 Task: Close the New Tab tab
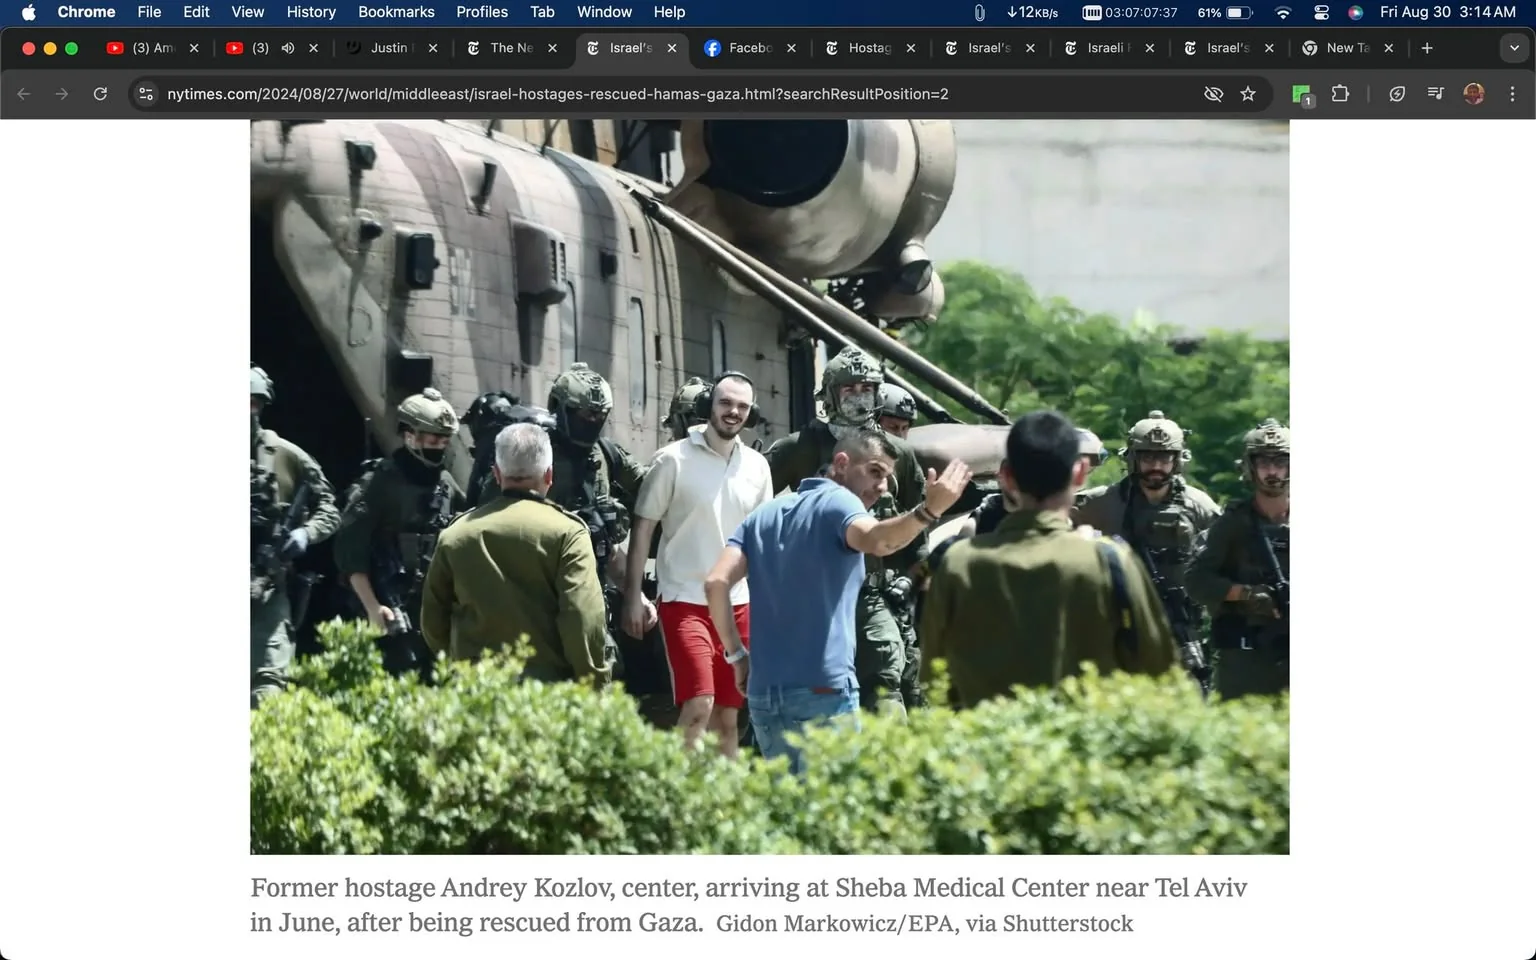[1389, 48]
